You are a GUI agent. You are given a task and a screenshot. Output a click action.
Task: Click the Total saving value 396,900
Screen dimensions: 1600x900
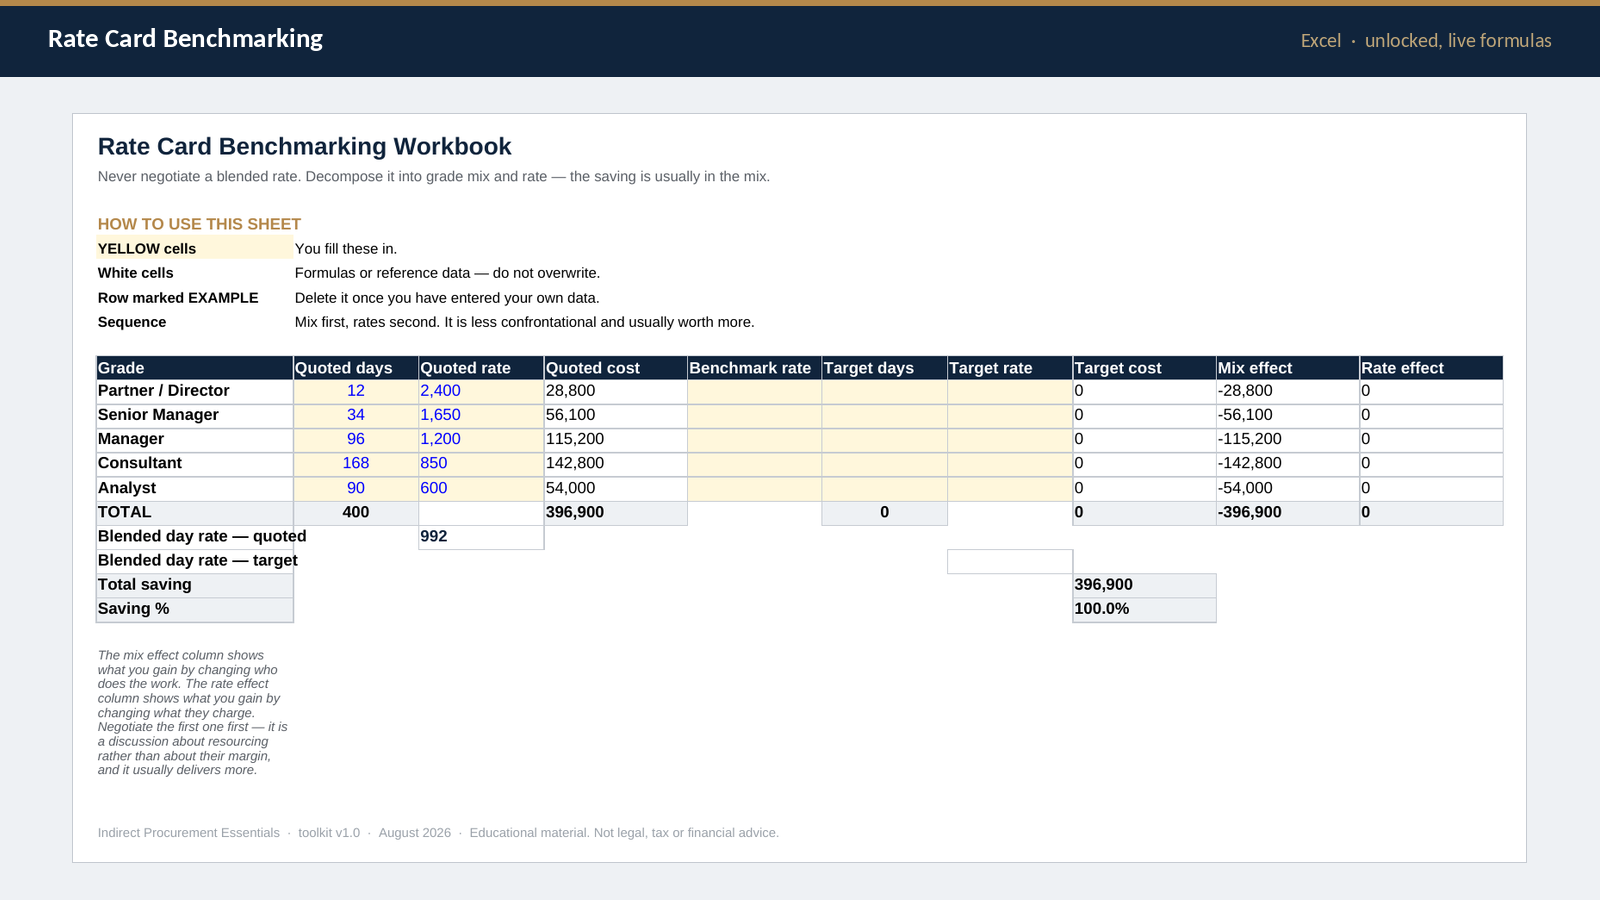1144,586
